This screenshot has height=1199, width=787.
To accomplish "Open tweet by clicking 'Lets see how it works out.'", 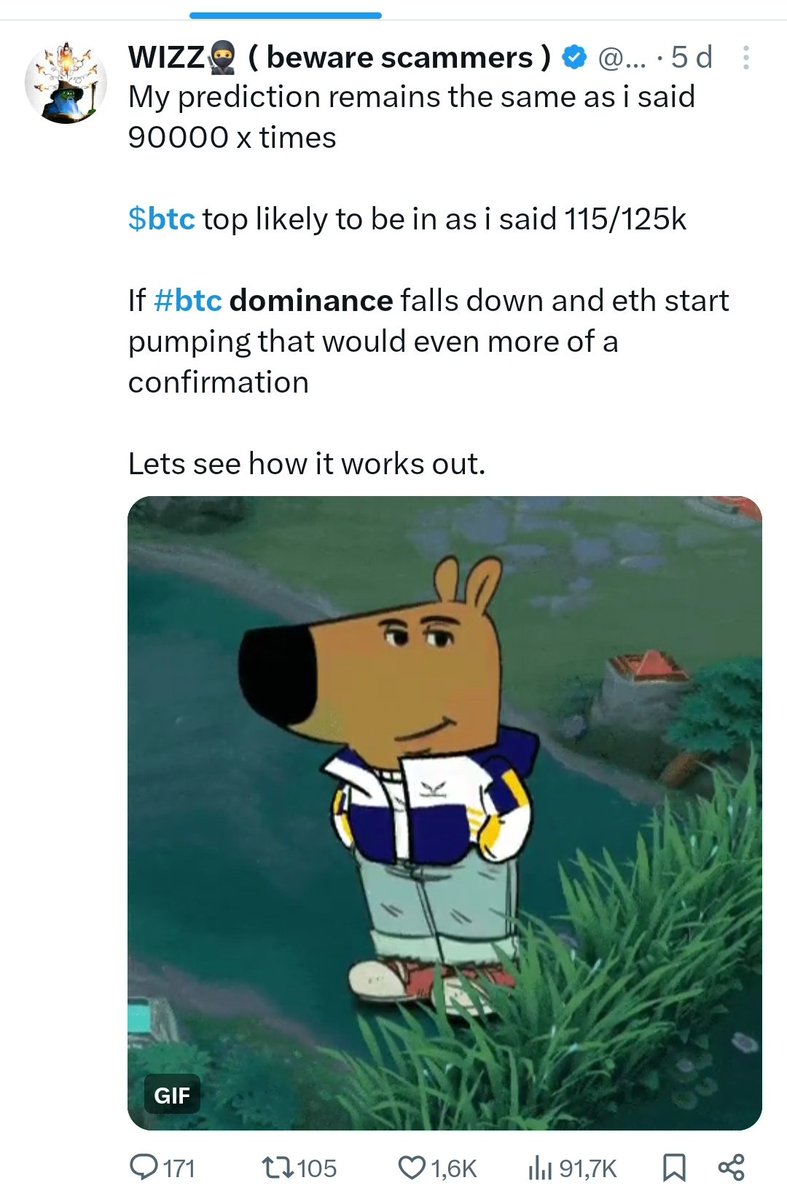I will coord(307,463).
